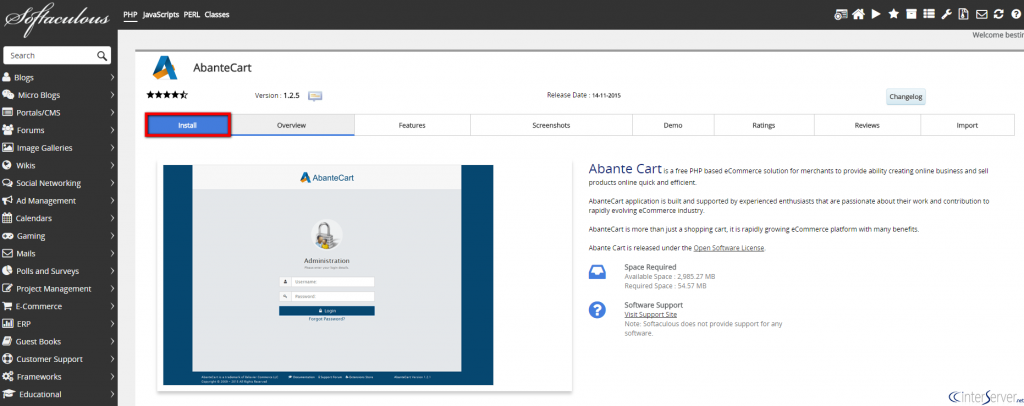Click the Forums category icon

click(8, 130)
